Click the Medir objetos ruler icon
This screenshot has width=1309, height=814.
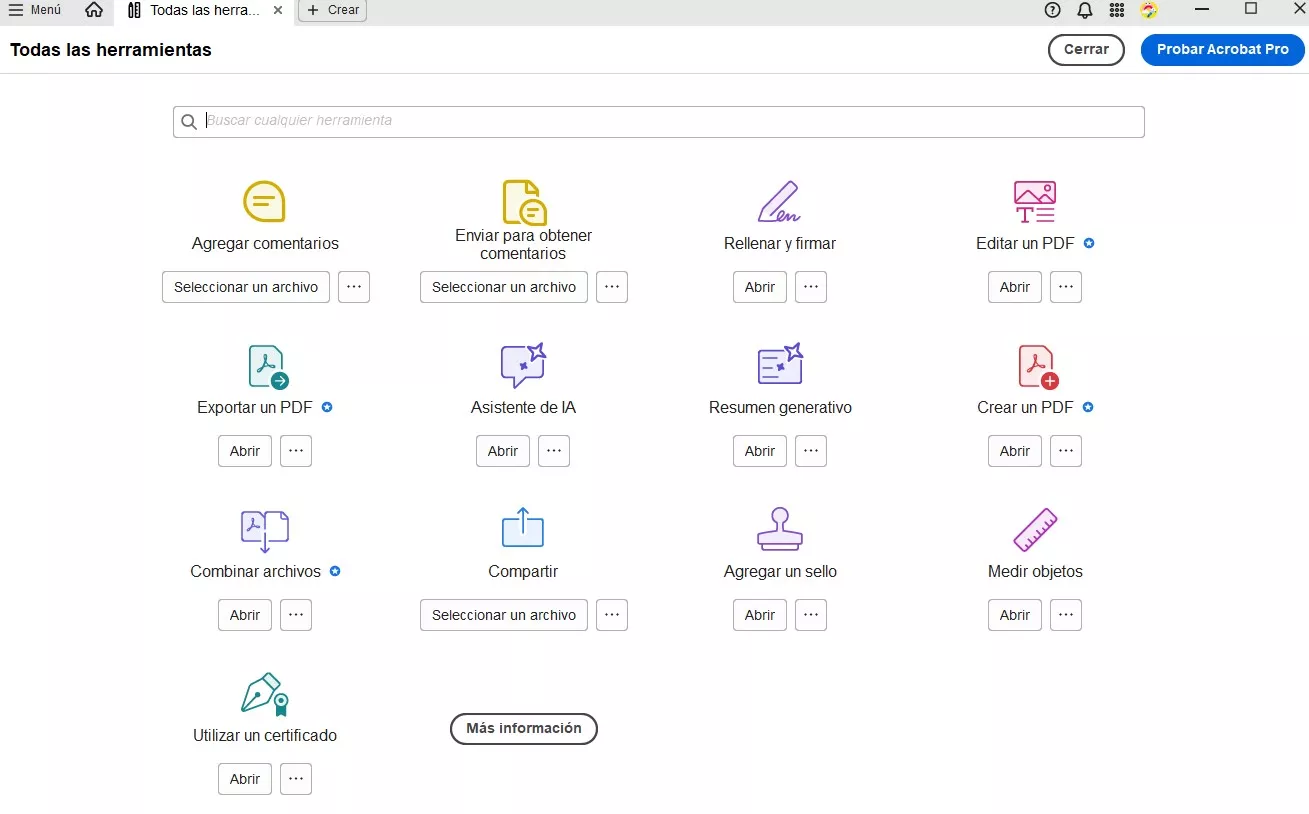tap(1035, 530)
